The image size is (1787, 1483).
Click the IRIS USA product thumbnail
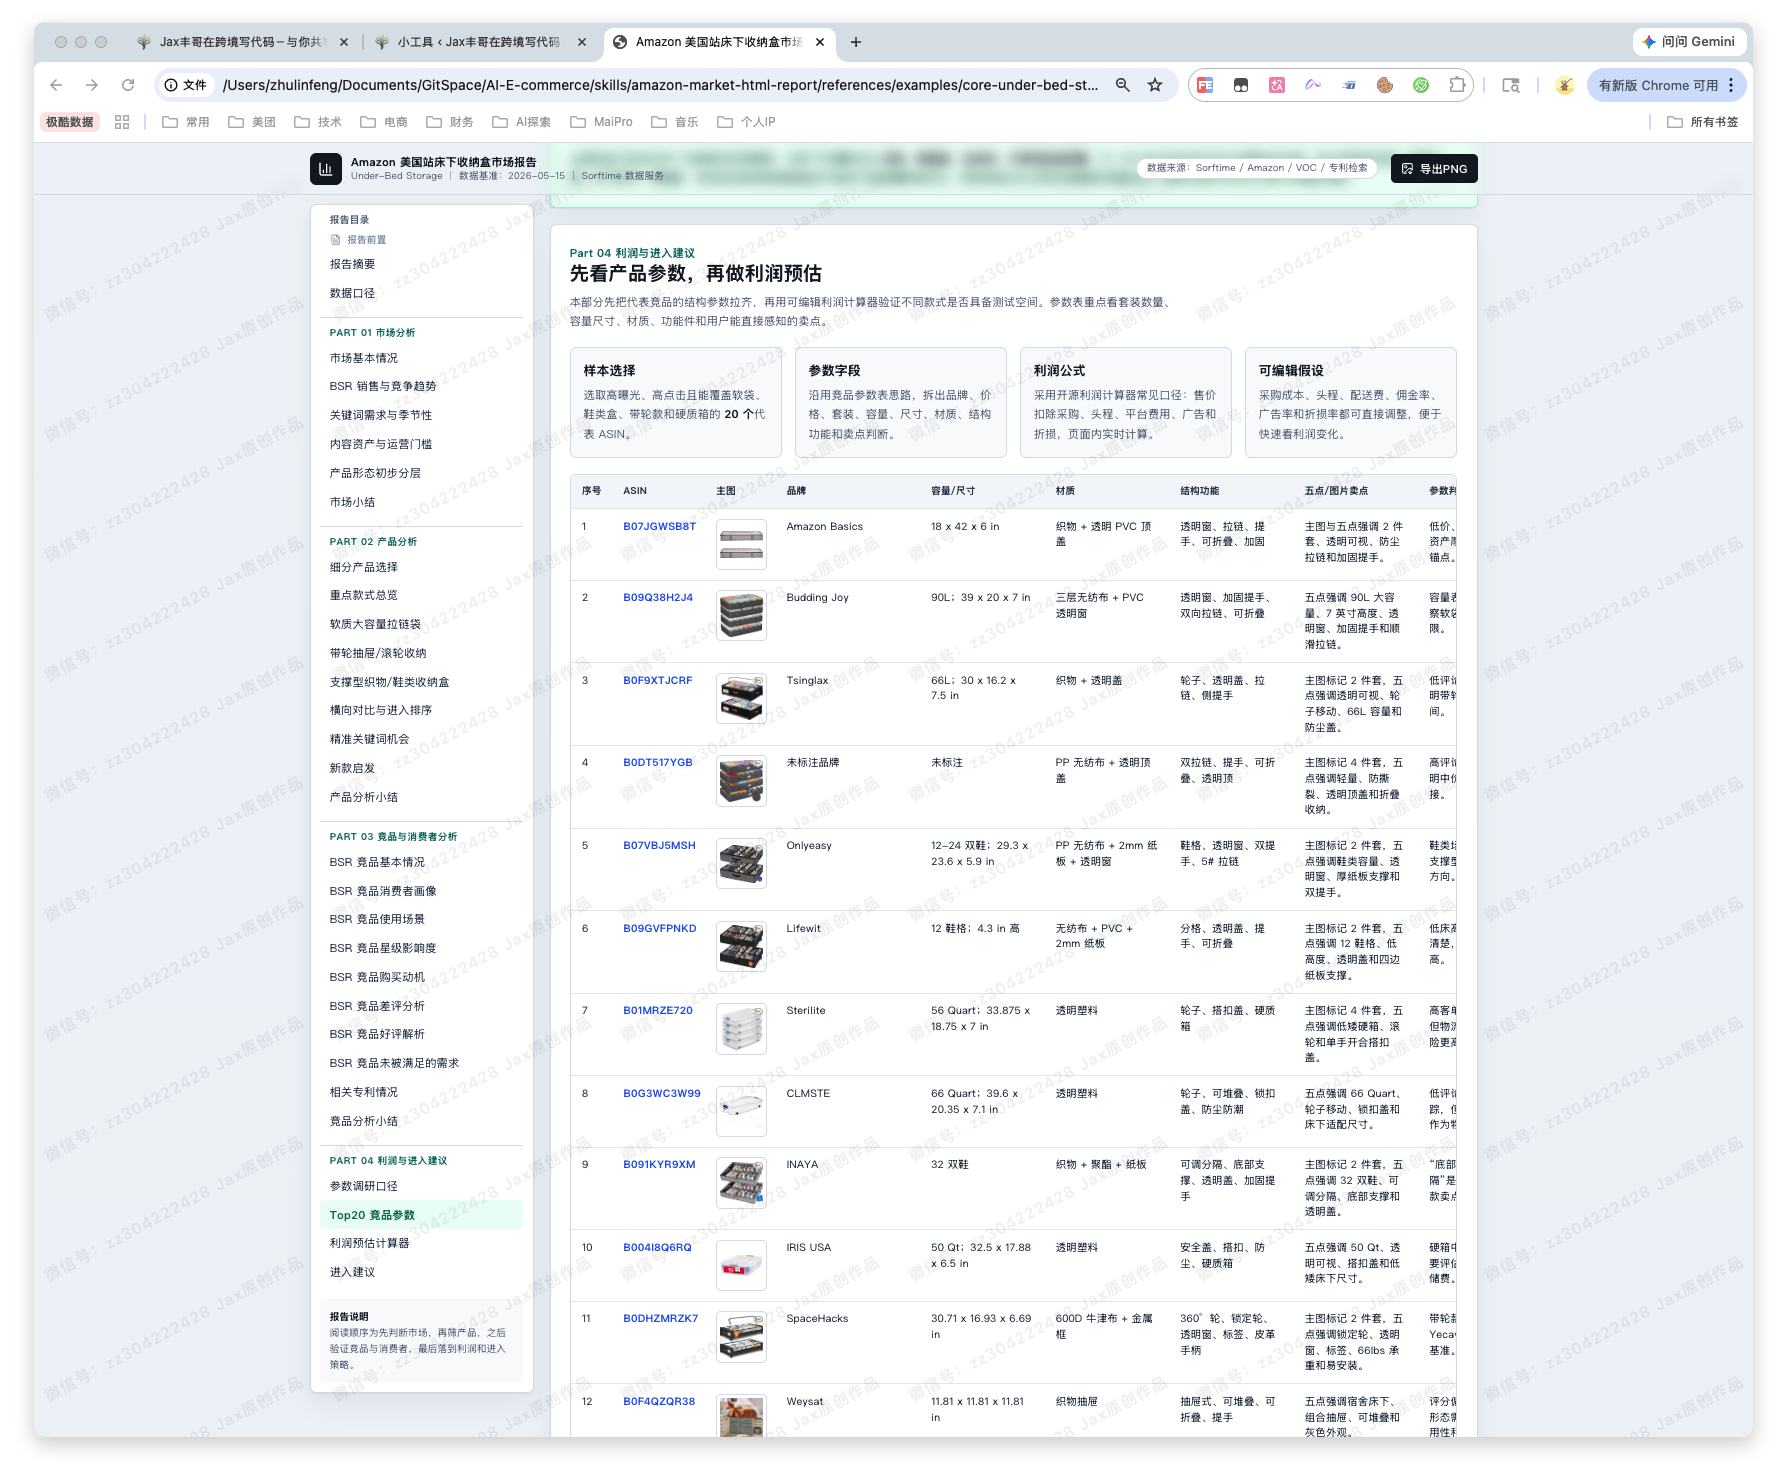pos(741,1266)
